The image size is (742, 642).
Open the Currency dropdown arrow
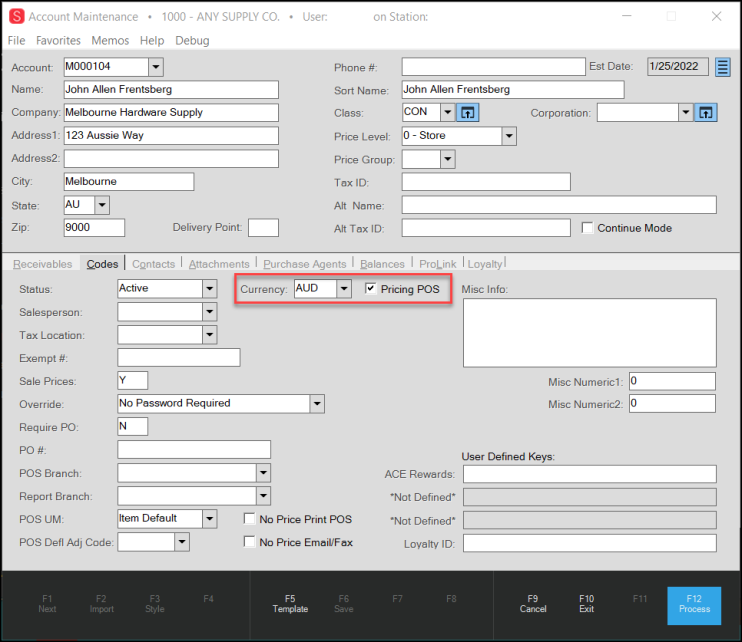pos(344,289)
